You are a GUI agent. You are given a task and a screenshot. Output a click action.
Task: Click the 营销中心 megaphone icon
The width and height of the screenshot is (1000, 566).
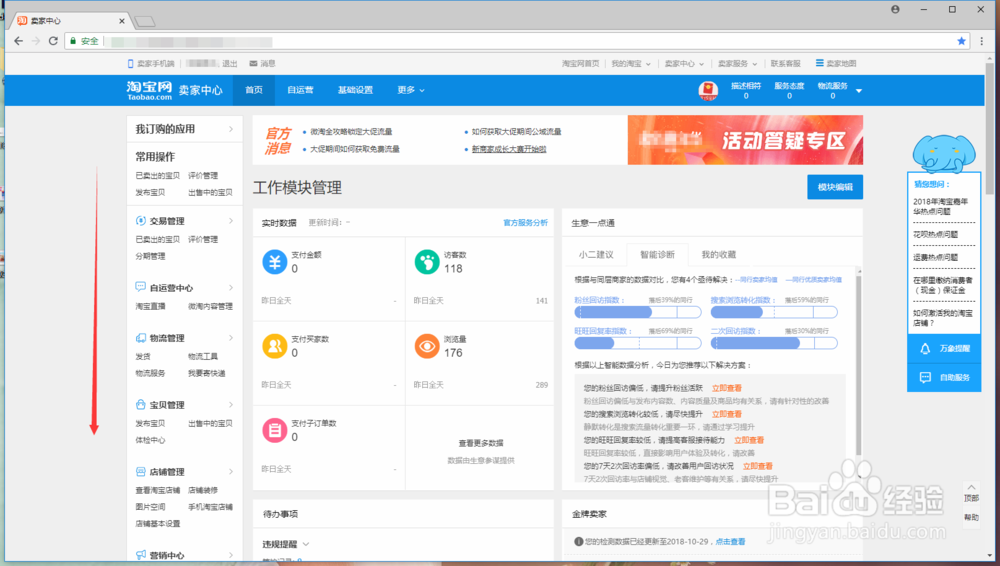(140, 555)
